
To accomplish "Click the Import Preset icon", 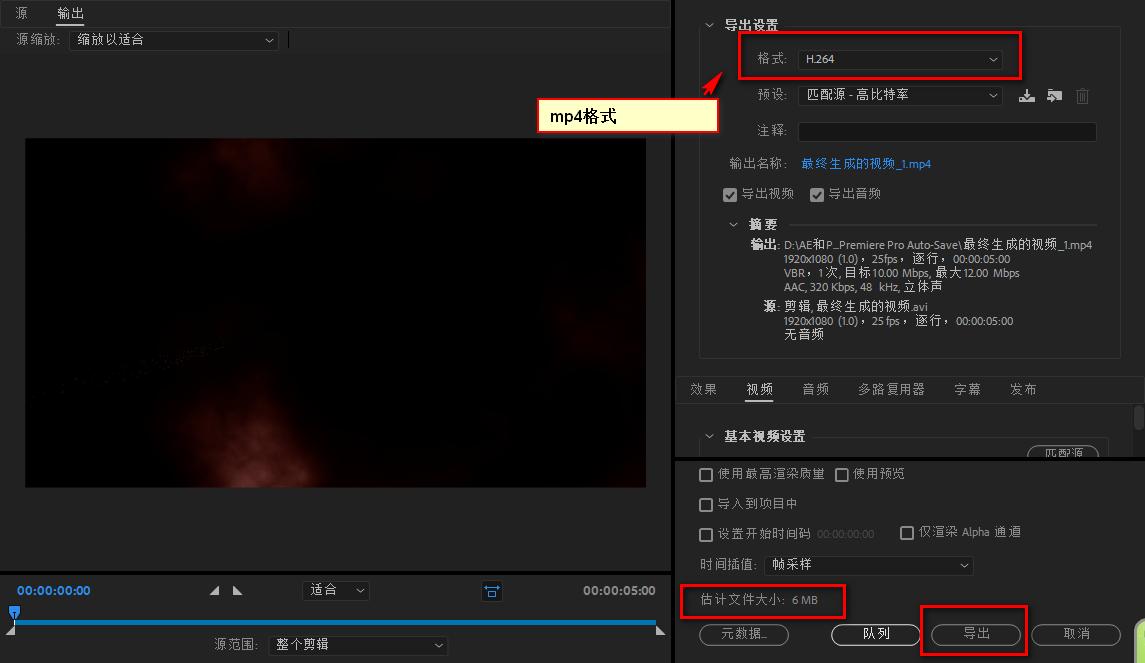I will [x=1054, y=95].
